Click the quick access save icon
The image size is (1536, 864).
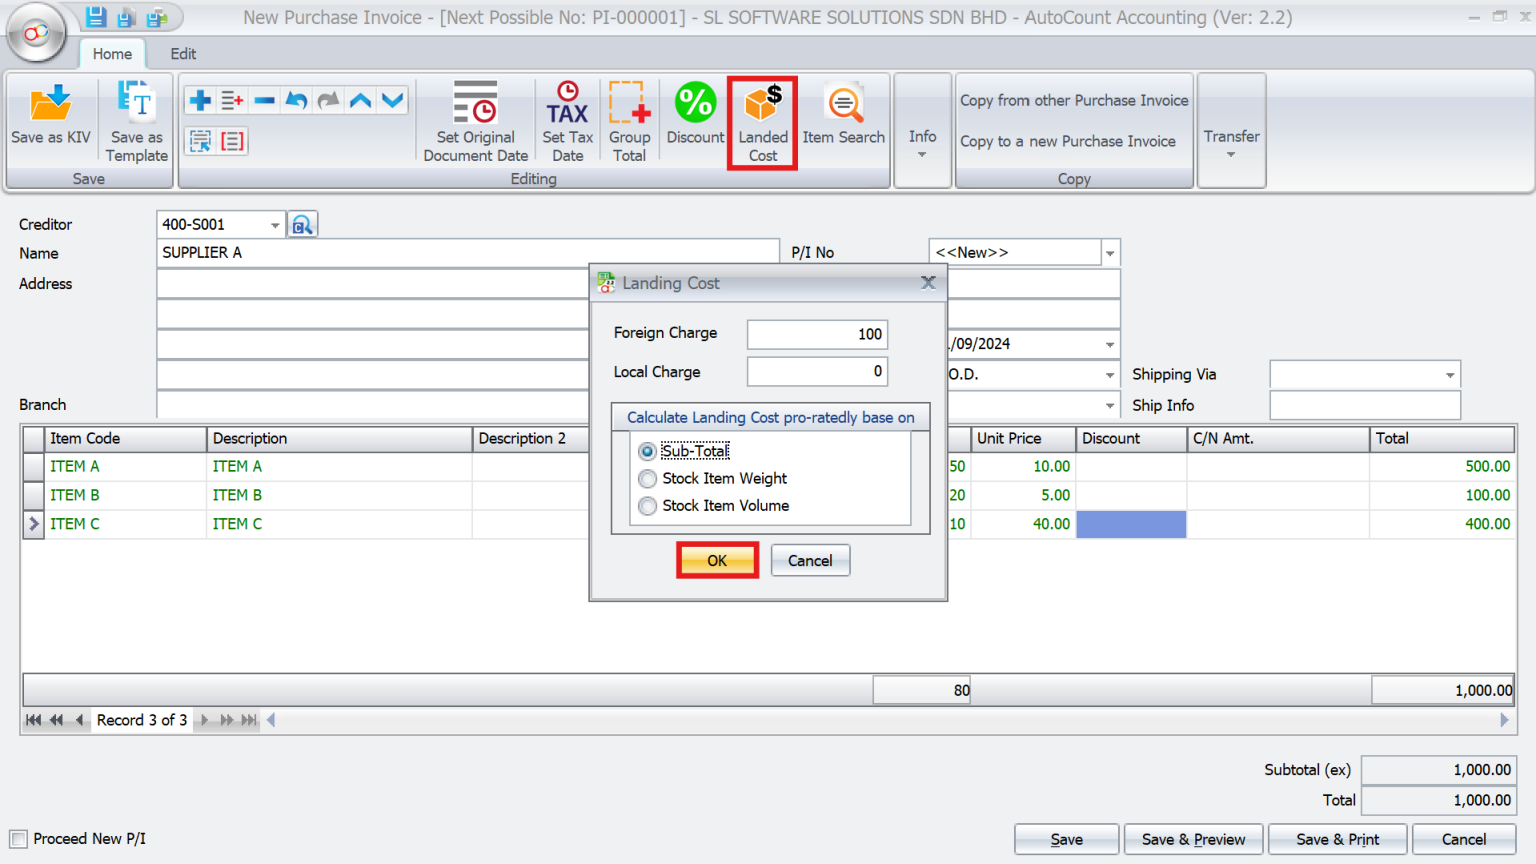pos(96,17)
